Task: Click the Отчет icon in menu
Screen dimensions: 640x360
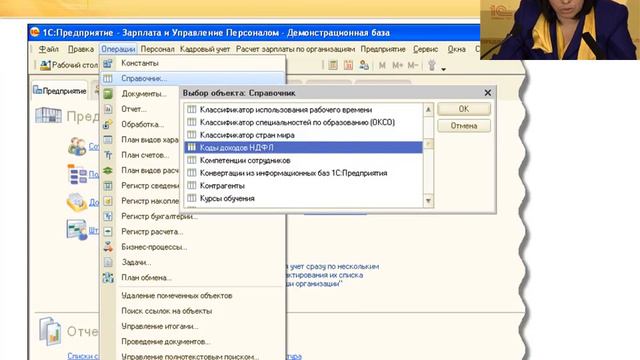Action: 108,109
